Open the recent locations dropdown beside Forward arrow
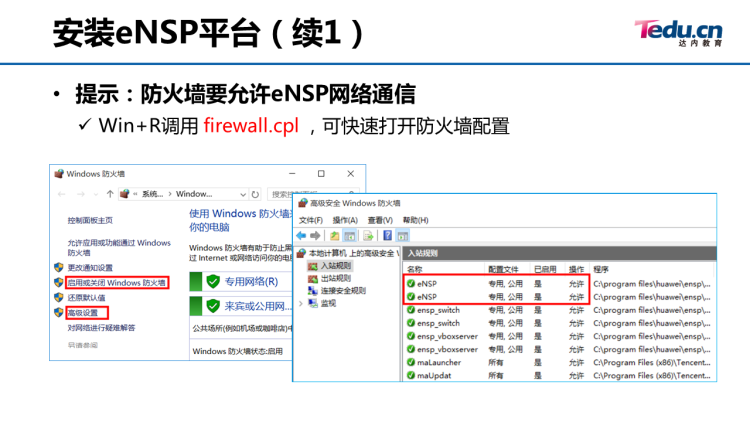Screen dimensions: 750x422 96,194
